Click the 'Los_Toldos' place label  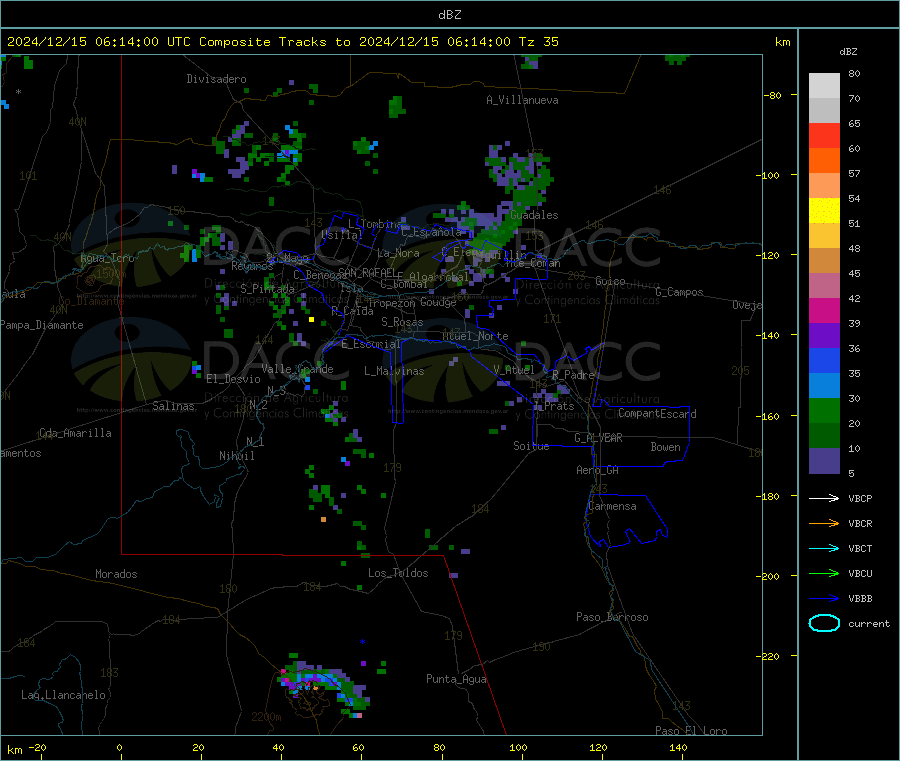point(398,573)
